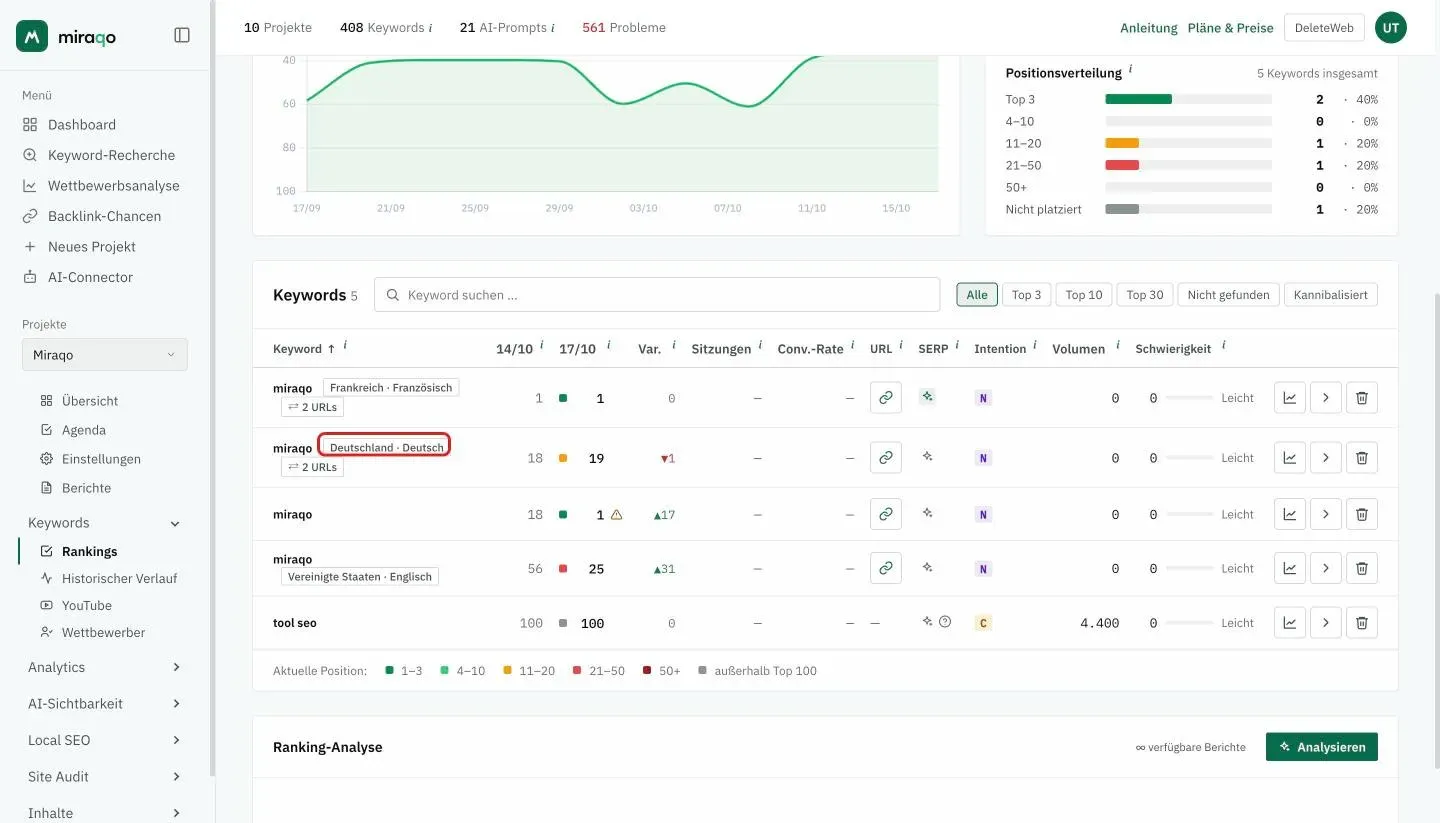Screen dimensions: 1440x823
Task: Show history chart for Vereinigte Staaten keyword
Action: (1290, 568)
